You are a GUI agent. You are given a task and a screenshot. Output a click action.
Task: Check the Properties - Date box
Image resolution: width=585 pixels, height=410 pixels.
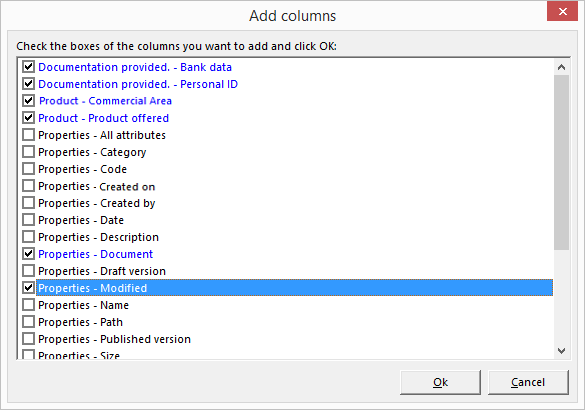(x=28, y=220)
